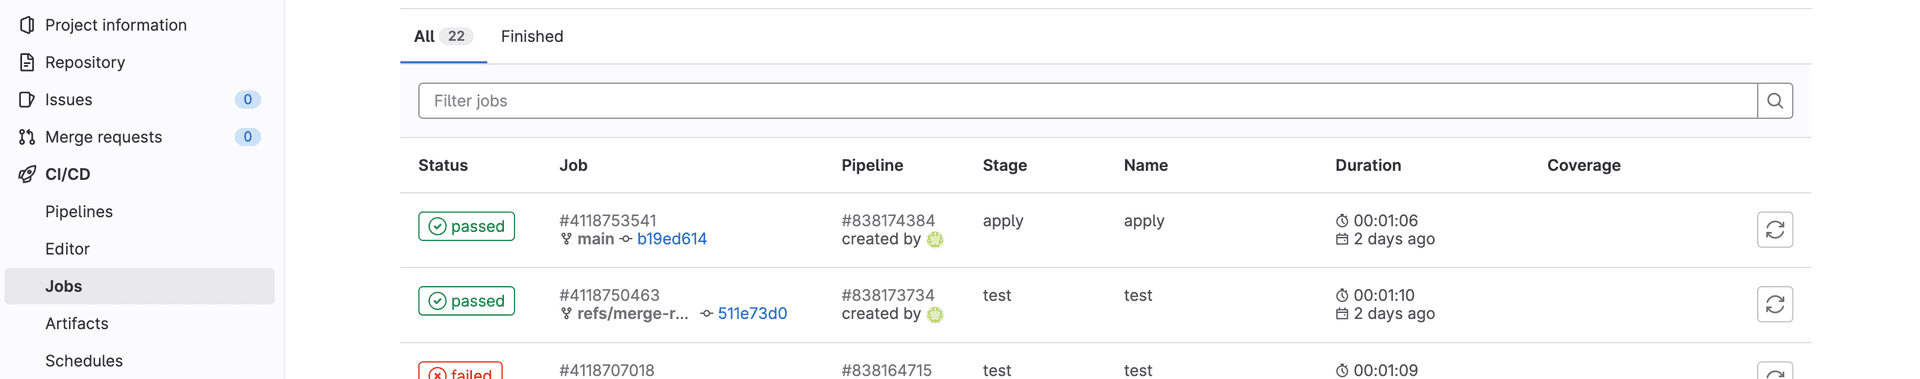Click calendar icon in job #4118750463 row
The image size is (1920, 379).
click(x=1342, y=314)
